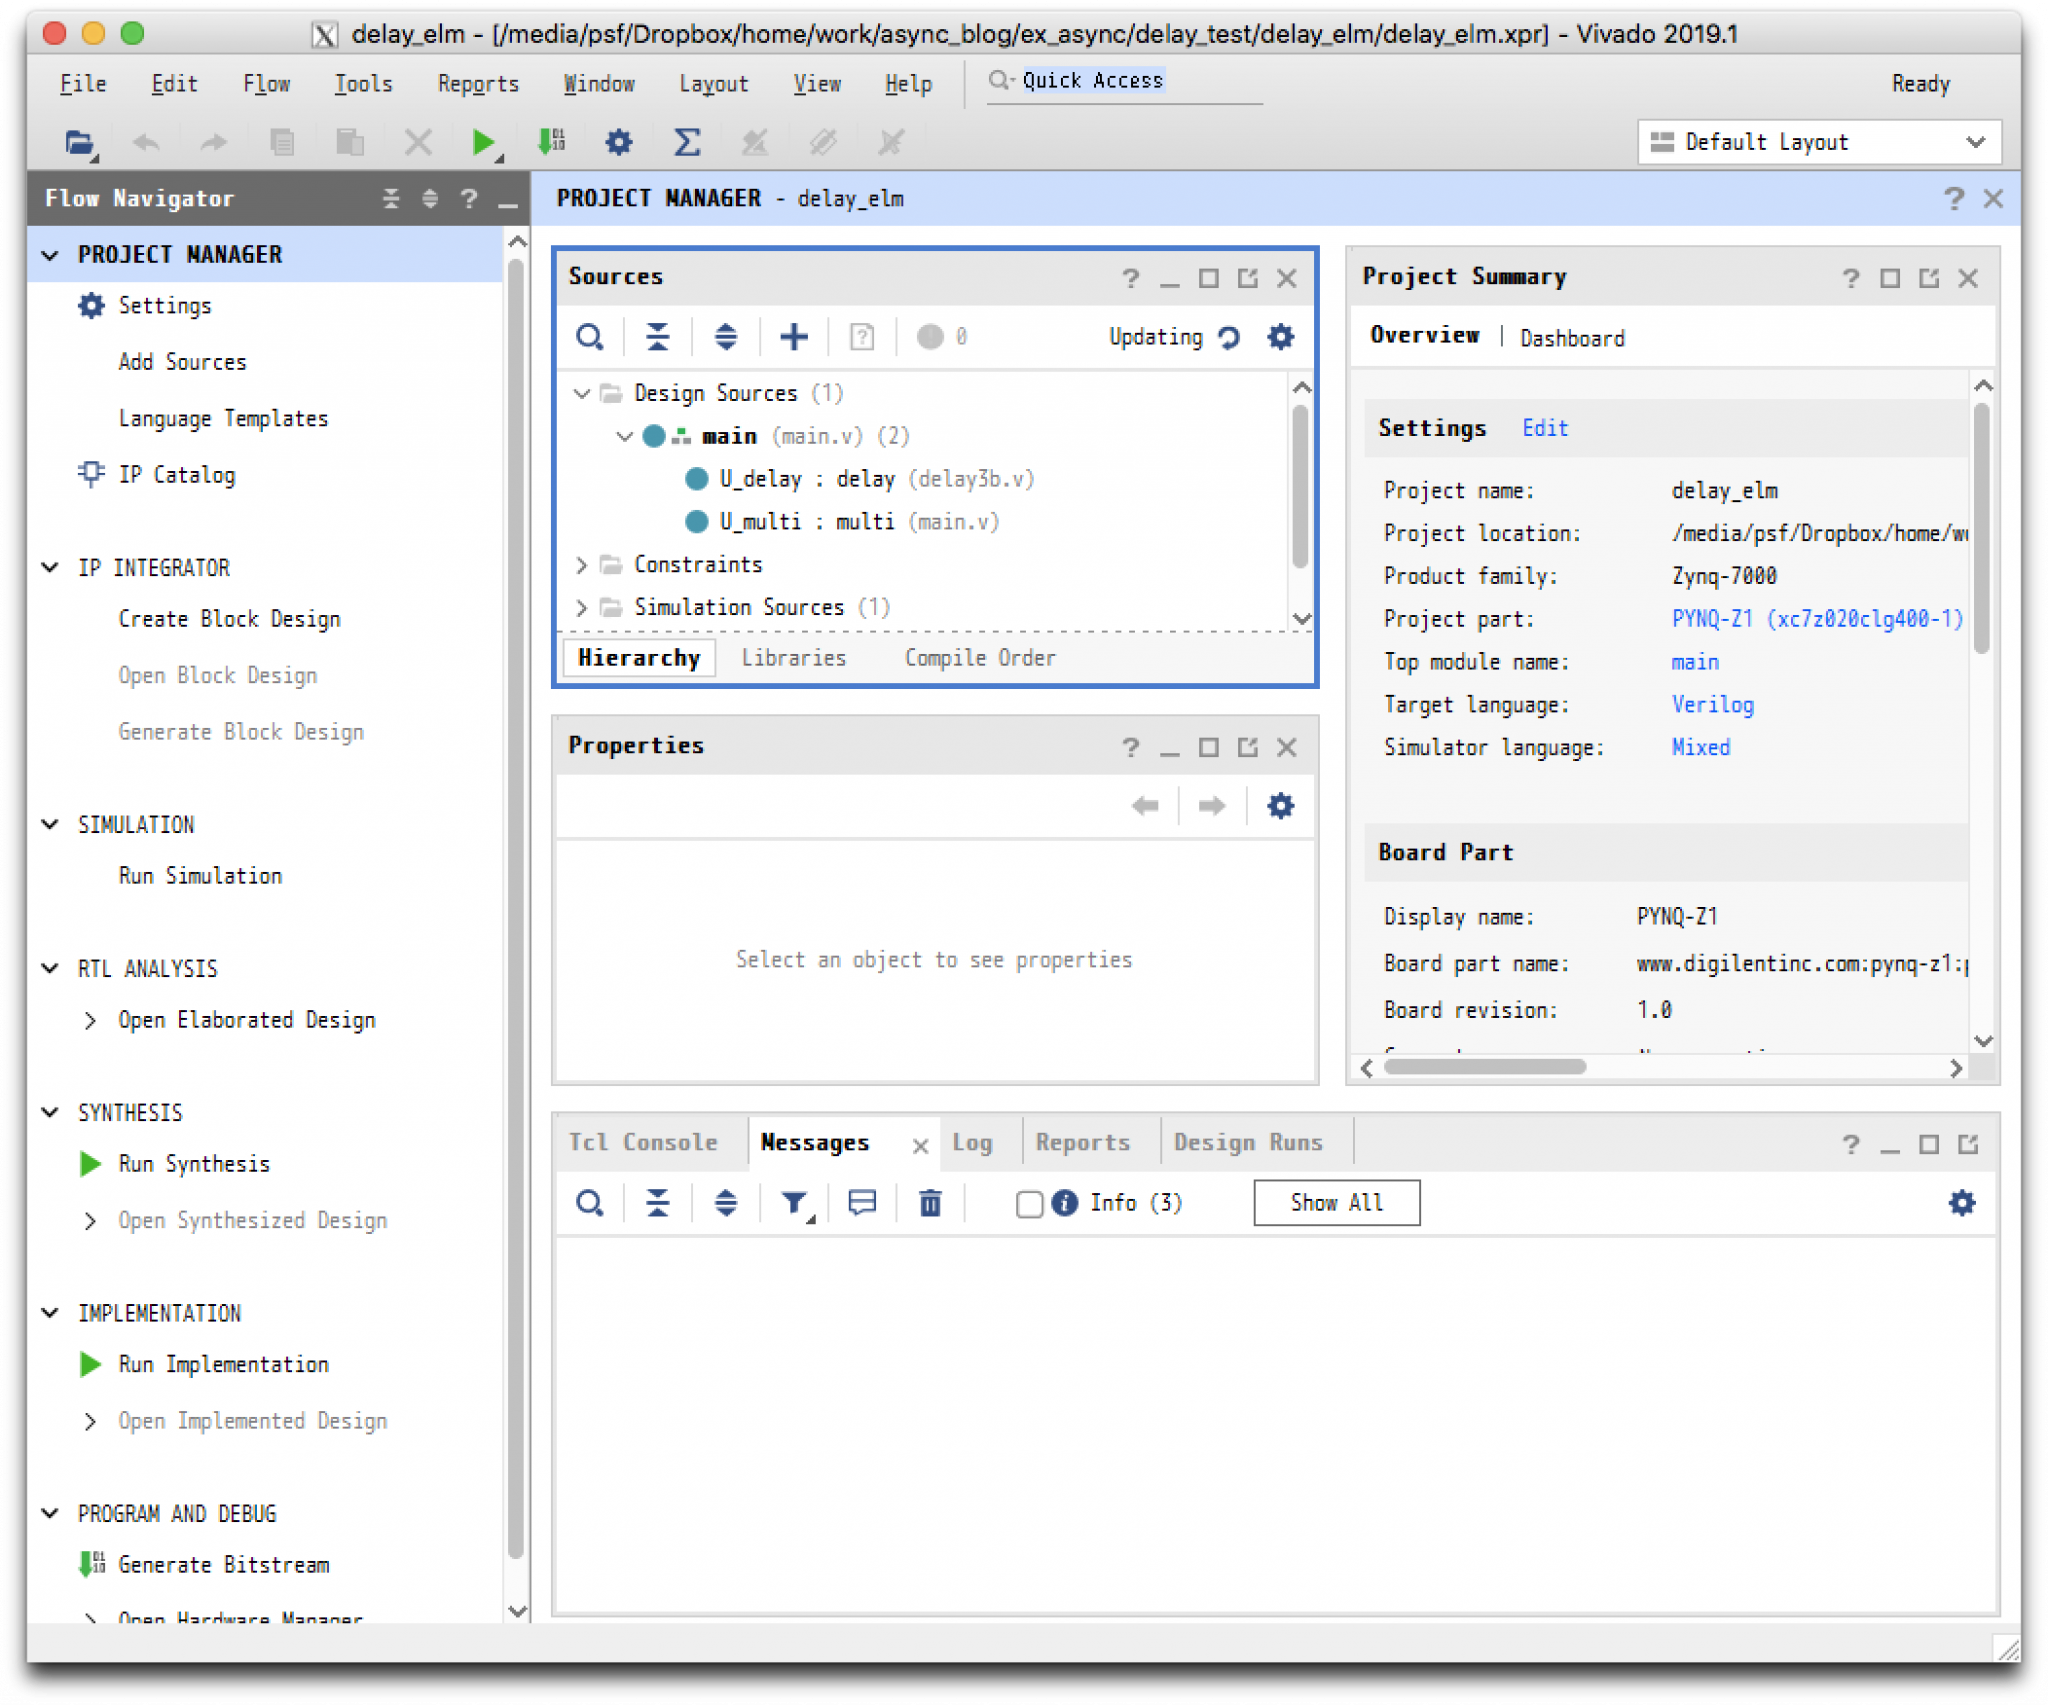Click the plus icon to add sources
Screen dimensions: 2048x1705
[x=793, y=337]
